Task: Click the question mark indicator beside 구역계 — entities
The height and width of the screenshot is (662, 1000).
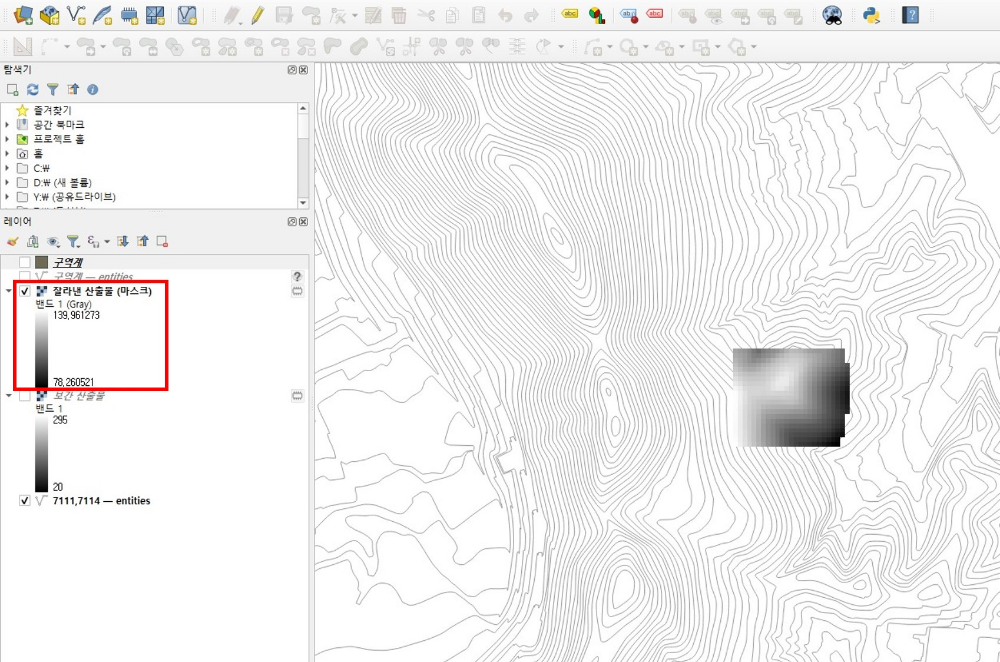Action: 297,276
